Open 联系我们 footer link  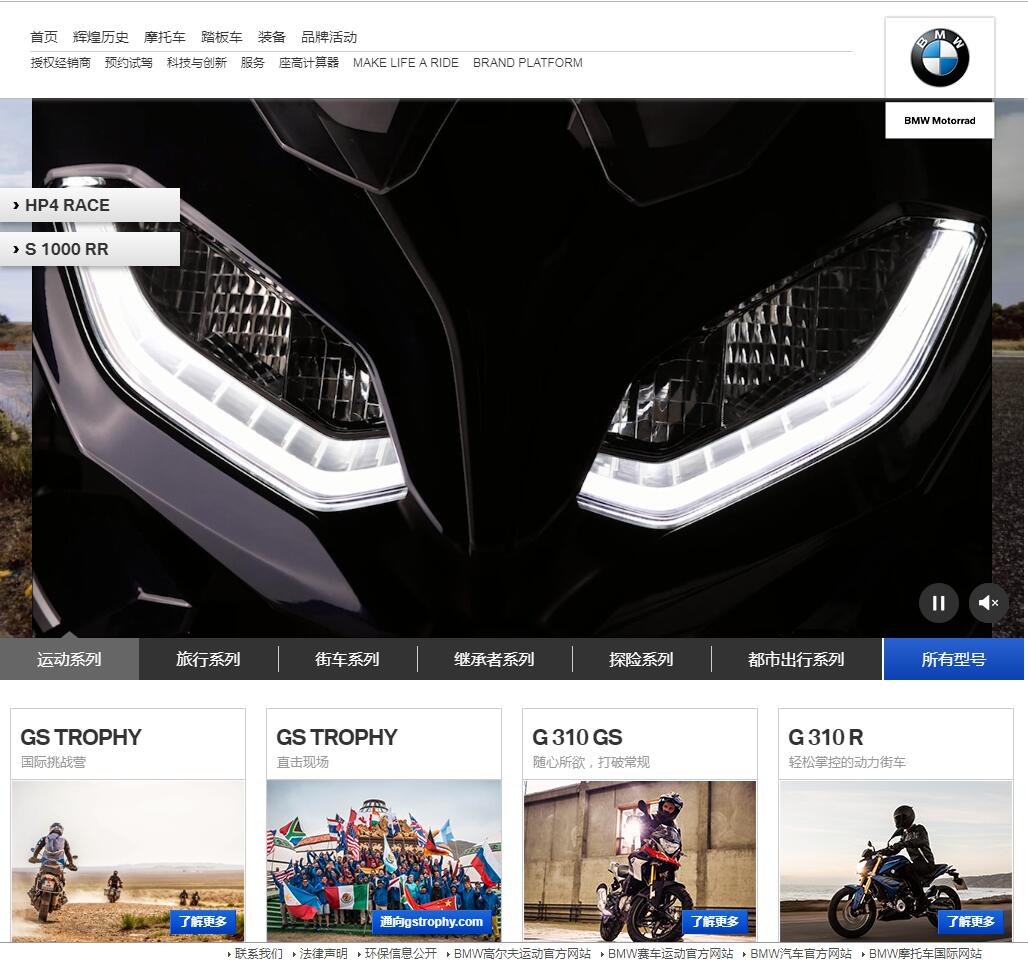258,954
